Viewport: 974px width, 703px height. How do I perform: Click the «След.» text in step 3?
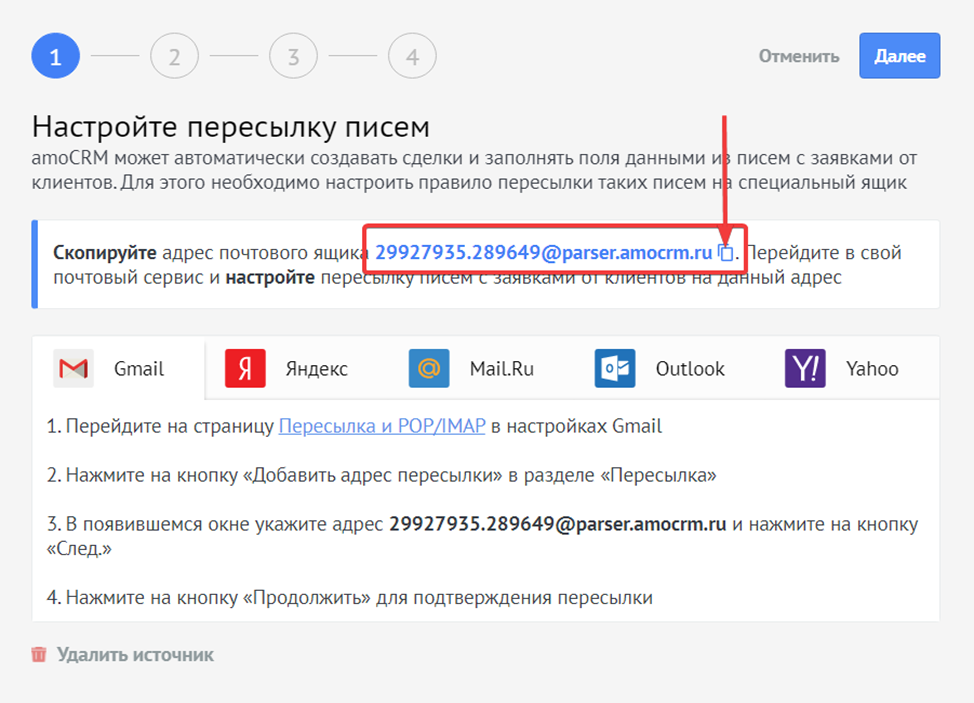(x=79, y=549)
